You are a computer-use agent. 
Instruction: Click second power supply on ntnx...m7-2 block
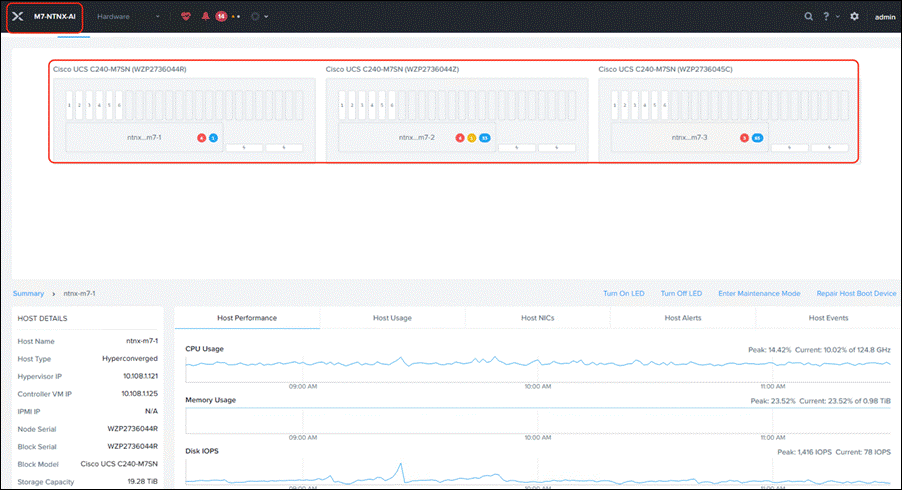coord(557,148)
